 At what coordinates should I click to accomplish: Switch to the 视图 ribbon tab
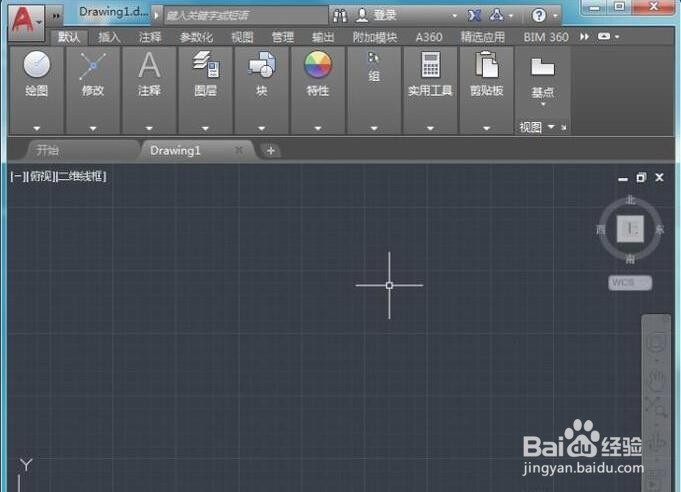(x=242, y=37)
